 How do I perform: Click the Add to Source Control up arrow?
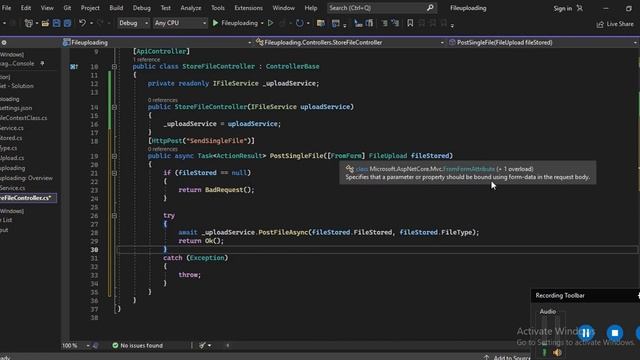coord(486,357)
